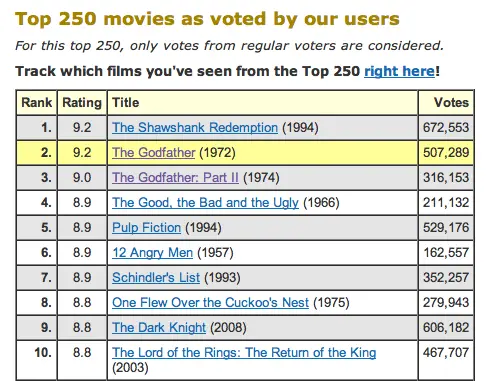Open Lord of the Rings: Return of the King
The width and height of the screenshot is (494, 381).
[x=244, y=353]
